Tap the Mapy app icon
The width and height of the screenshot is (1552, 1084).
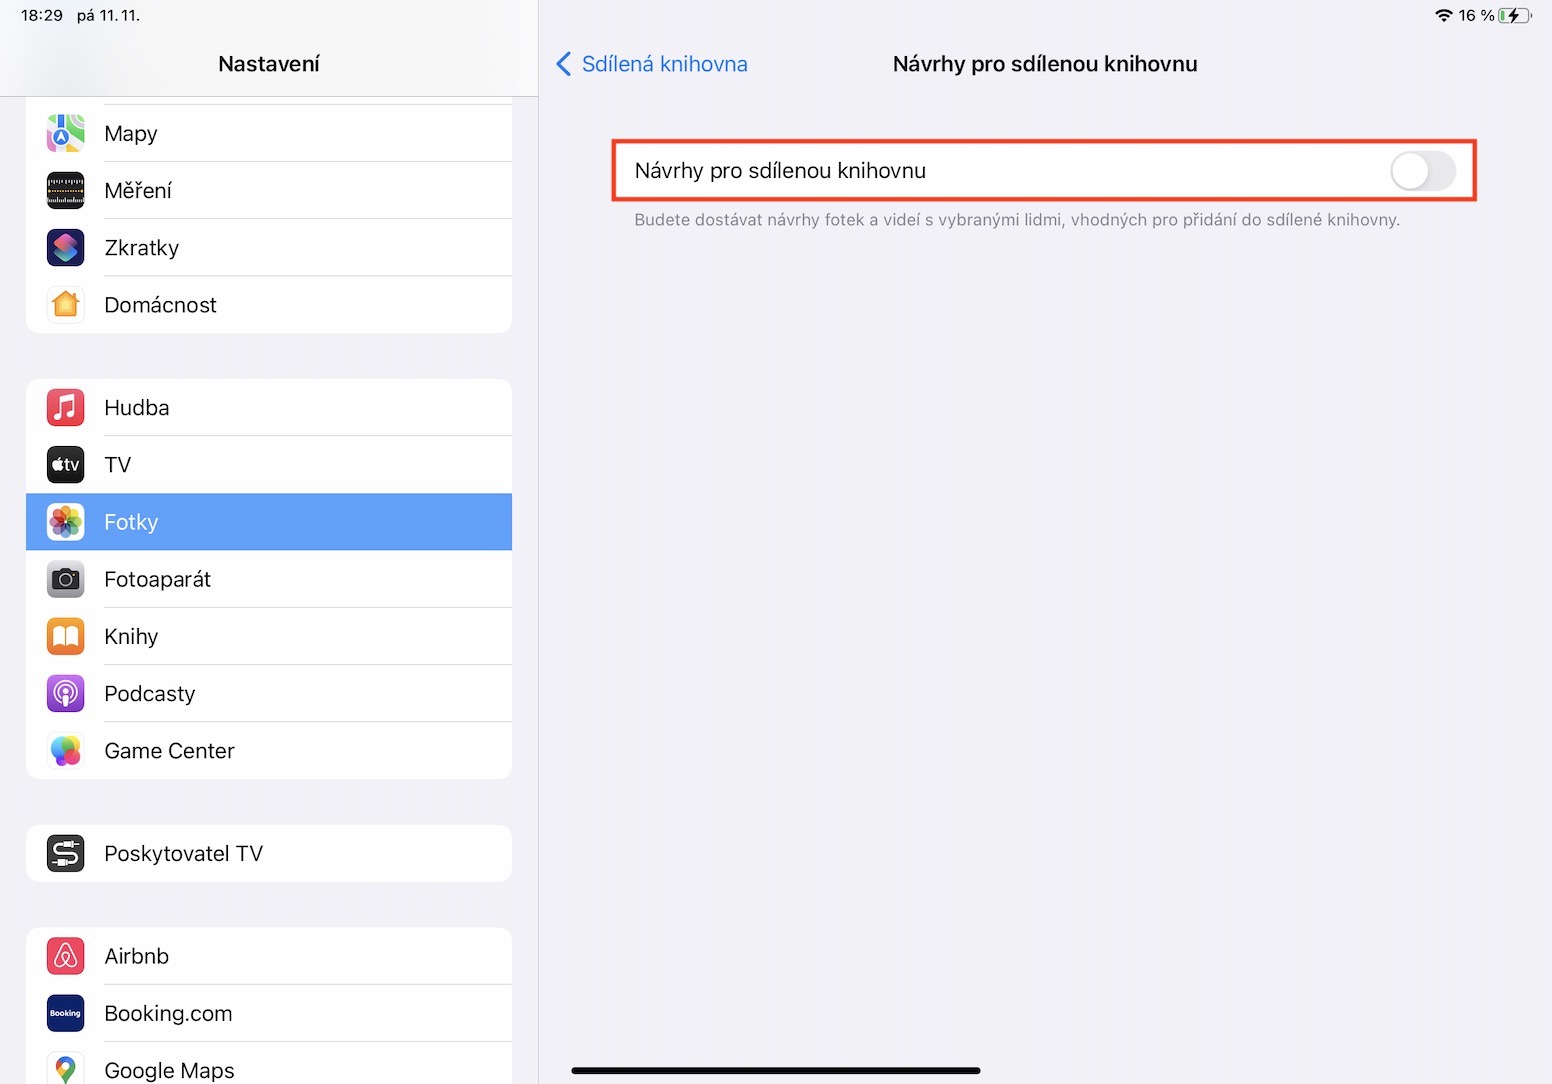(x=65, y=133)
